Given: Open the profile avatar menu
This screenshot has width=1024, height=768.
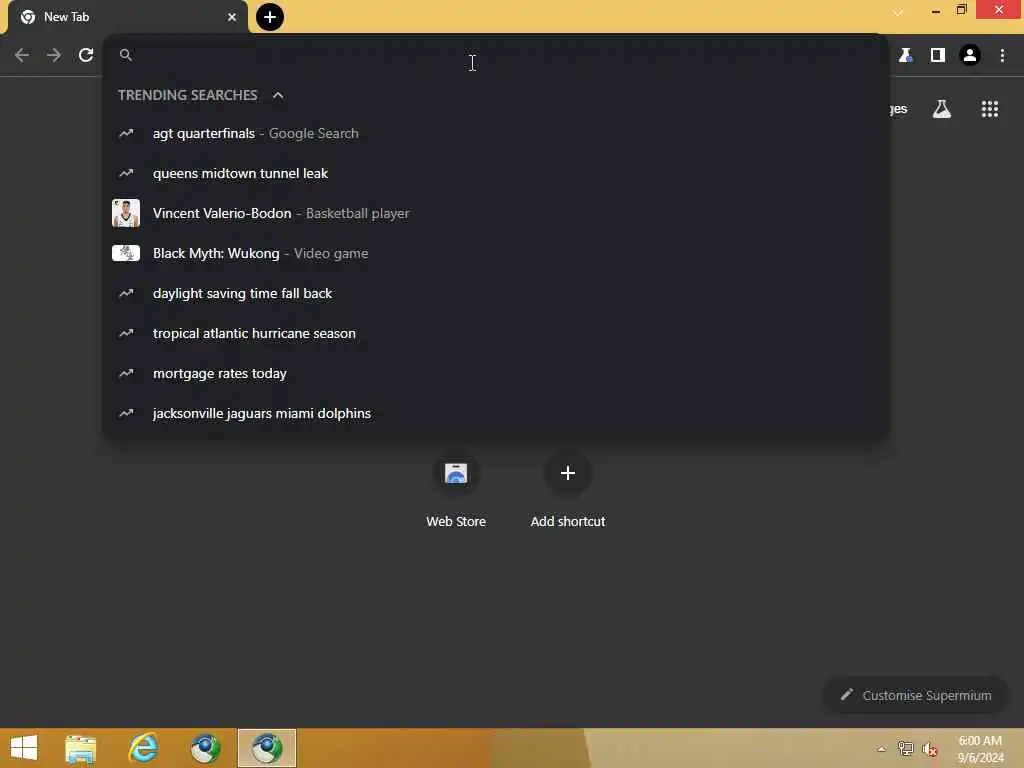Looking at the screenshot, I should click(x=970, y=55).
